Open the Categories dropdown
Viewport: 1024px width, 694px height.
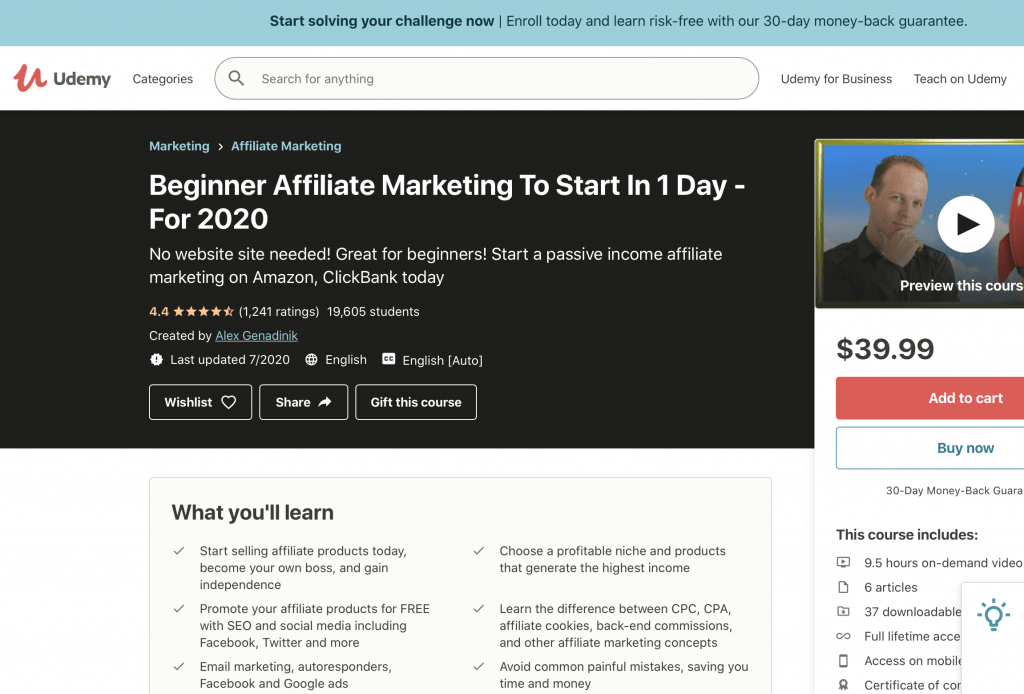(x=162, y=78)
